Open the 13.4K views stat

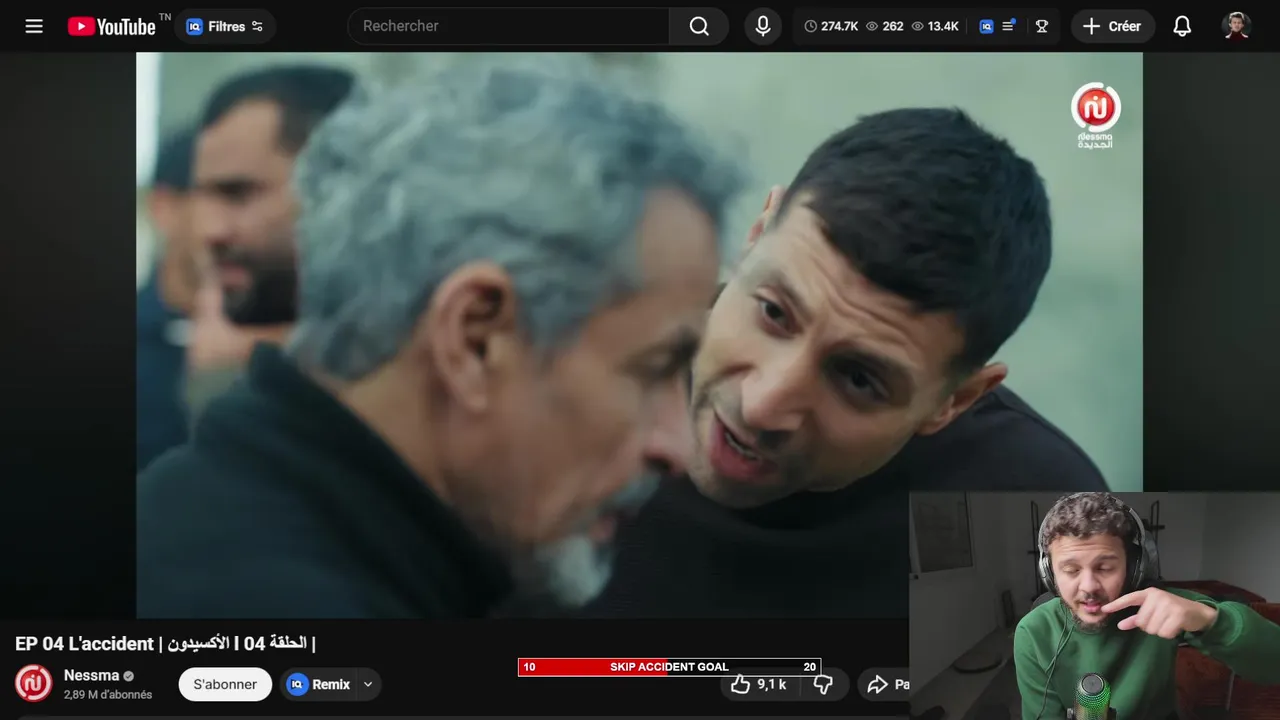pos(935,26)
